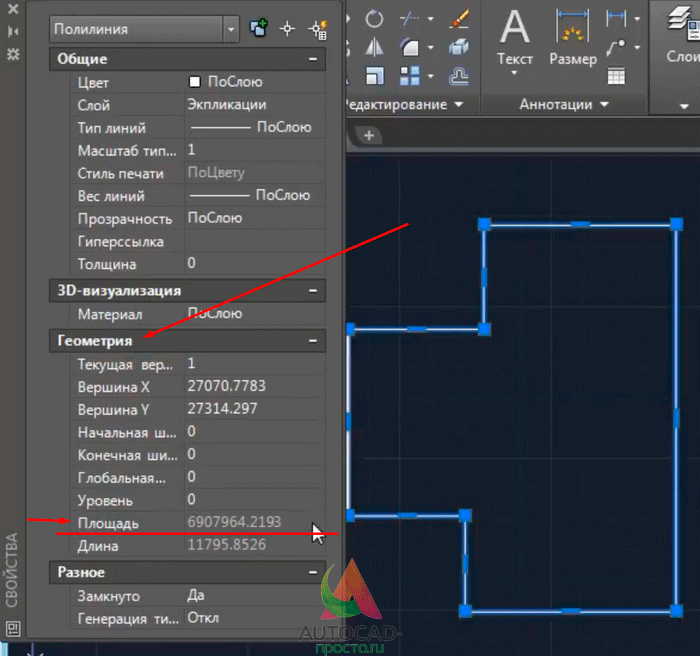The image size is (700, 656).
Task: Click the Конечная ши... value field
Action: [255, 455]
